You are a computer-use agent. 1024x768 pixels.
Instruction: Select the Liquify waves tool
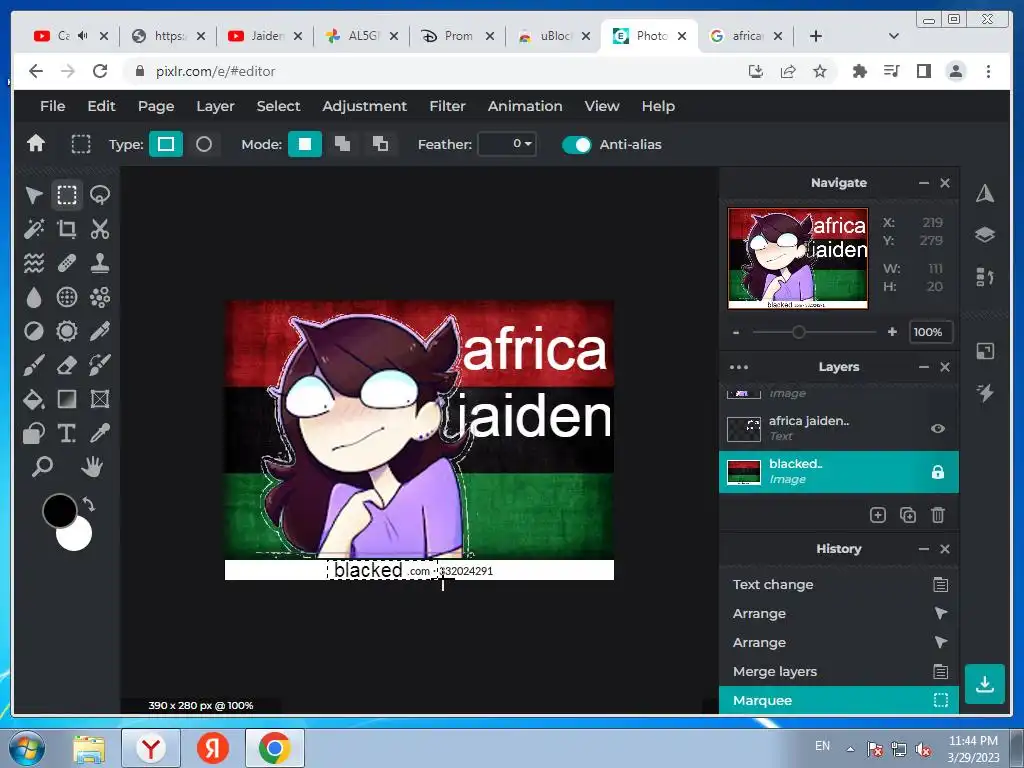pos(33,263)
